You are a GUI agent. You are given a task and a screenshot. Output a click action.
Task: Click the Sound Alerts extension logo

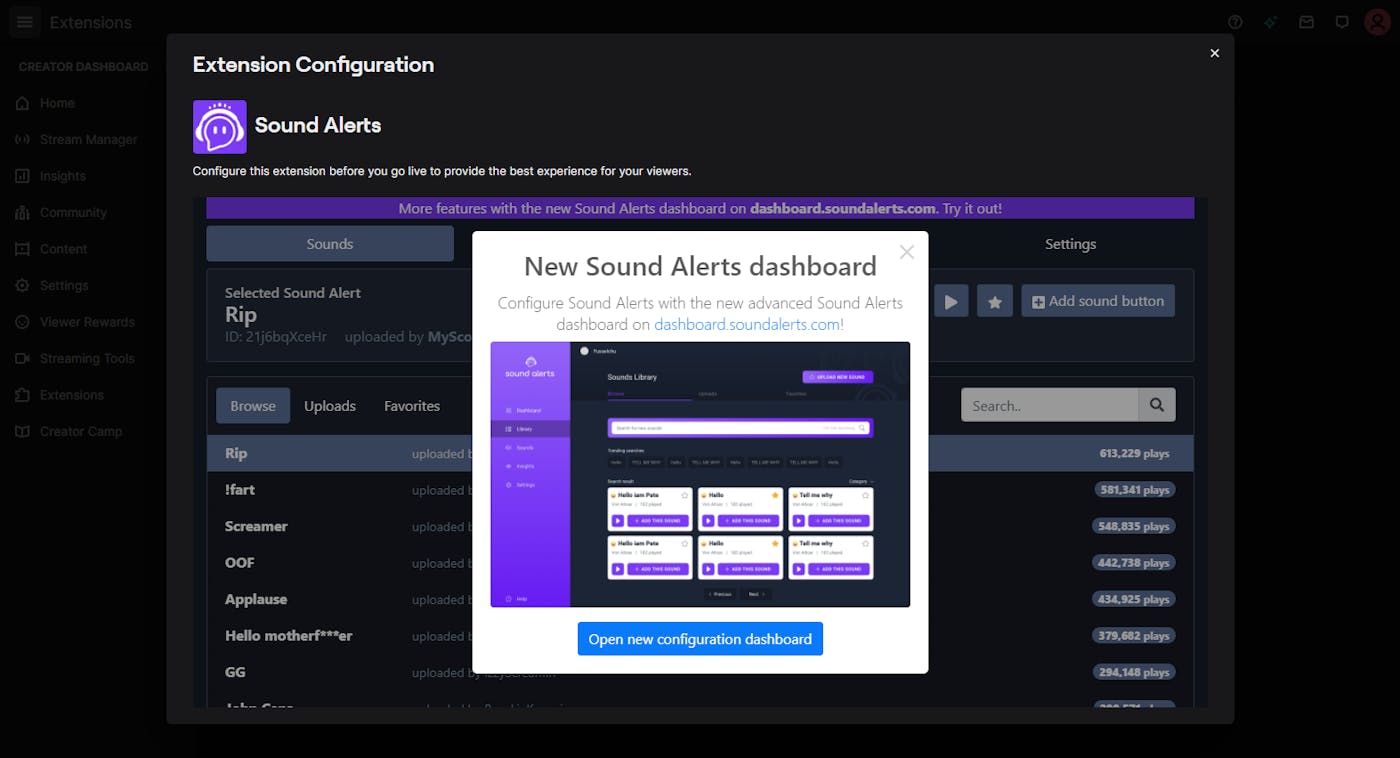[219, 127]
